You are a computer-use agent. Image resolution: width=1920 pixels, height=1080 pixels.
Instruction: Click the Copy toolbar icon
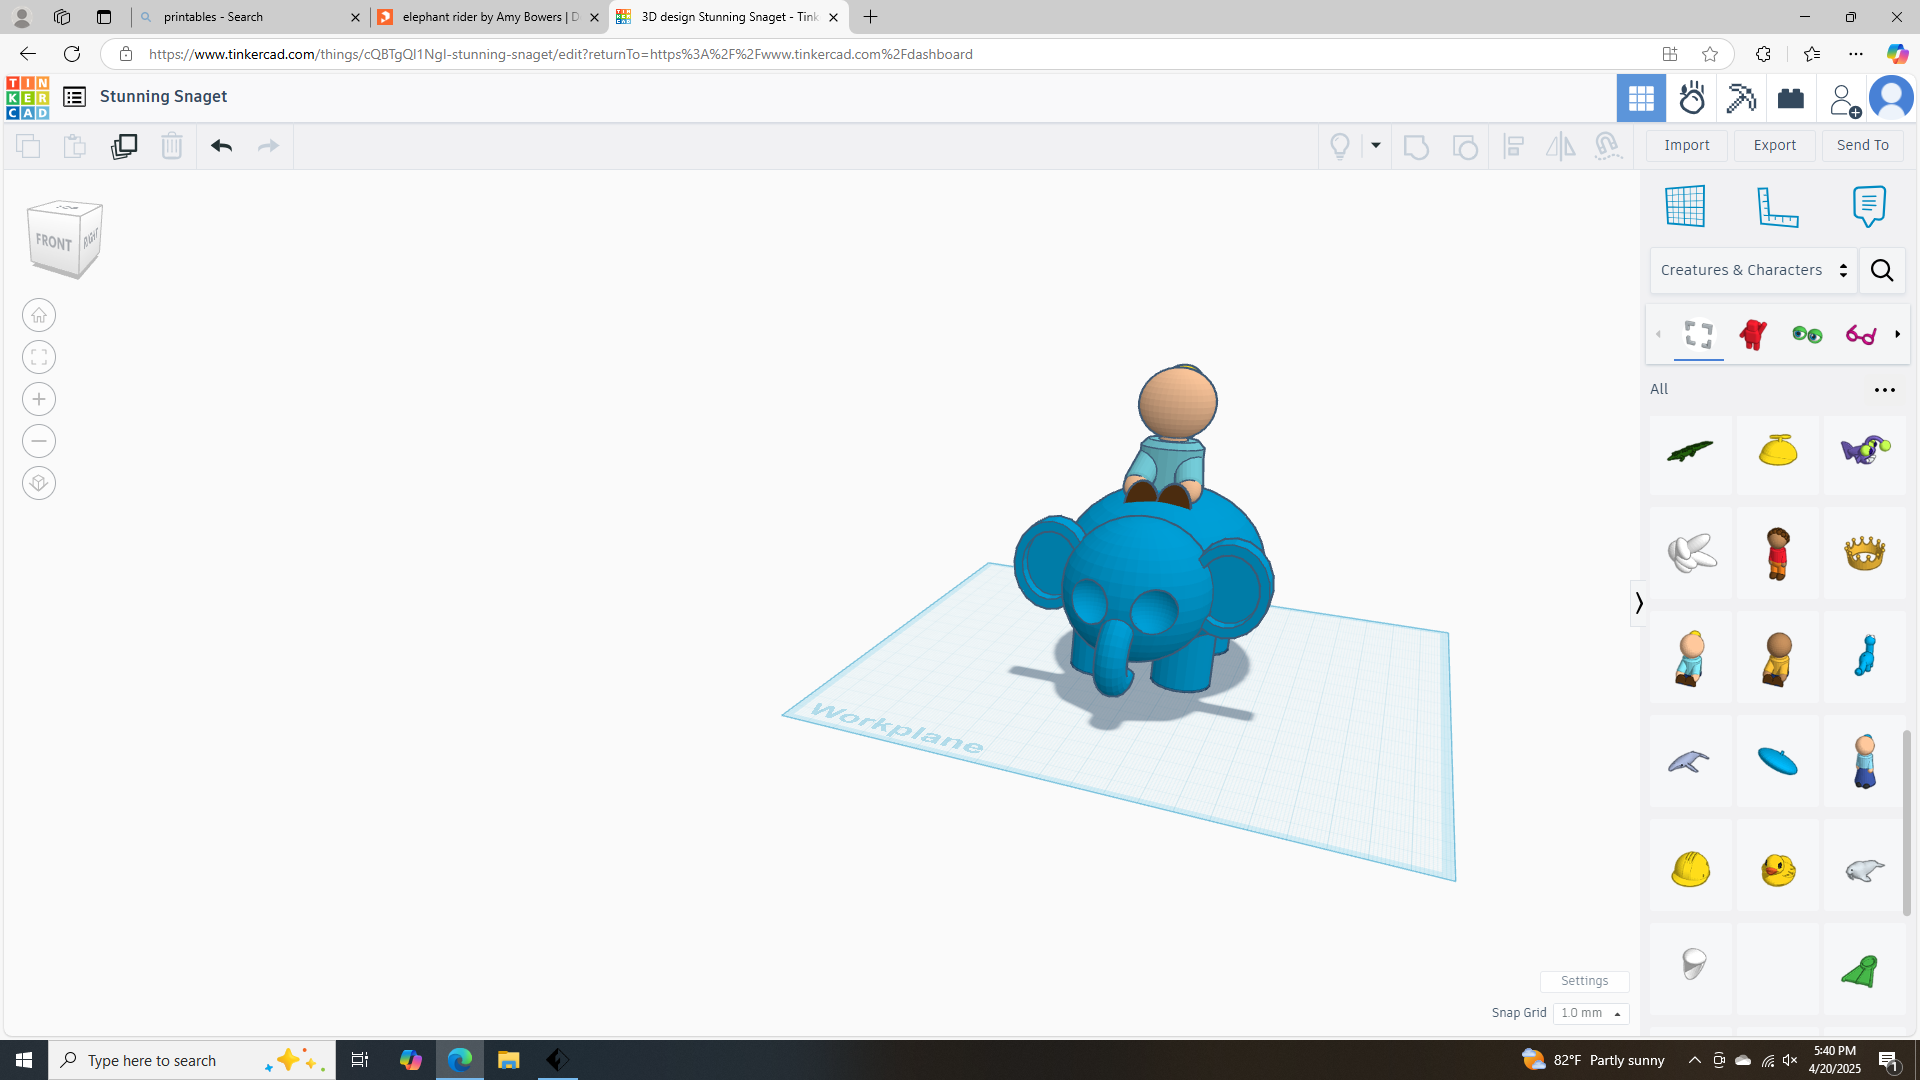tap(28, 146)
